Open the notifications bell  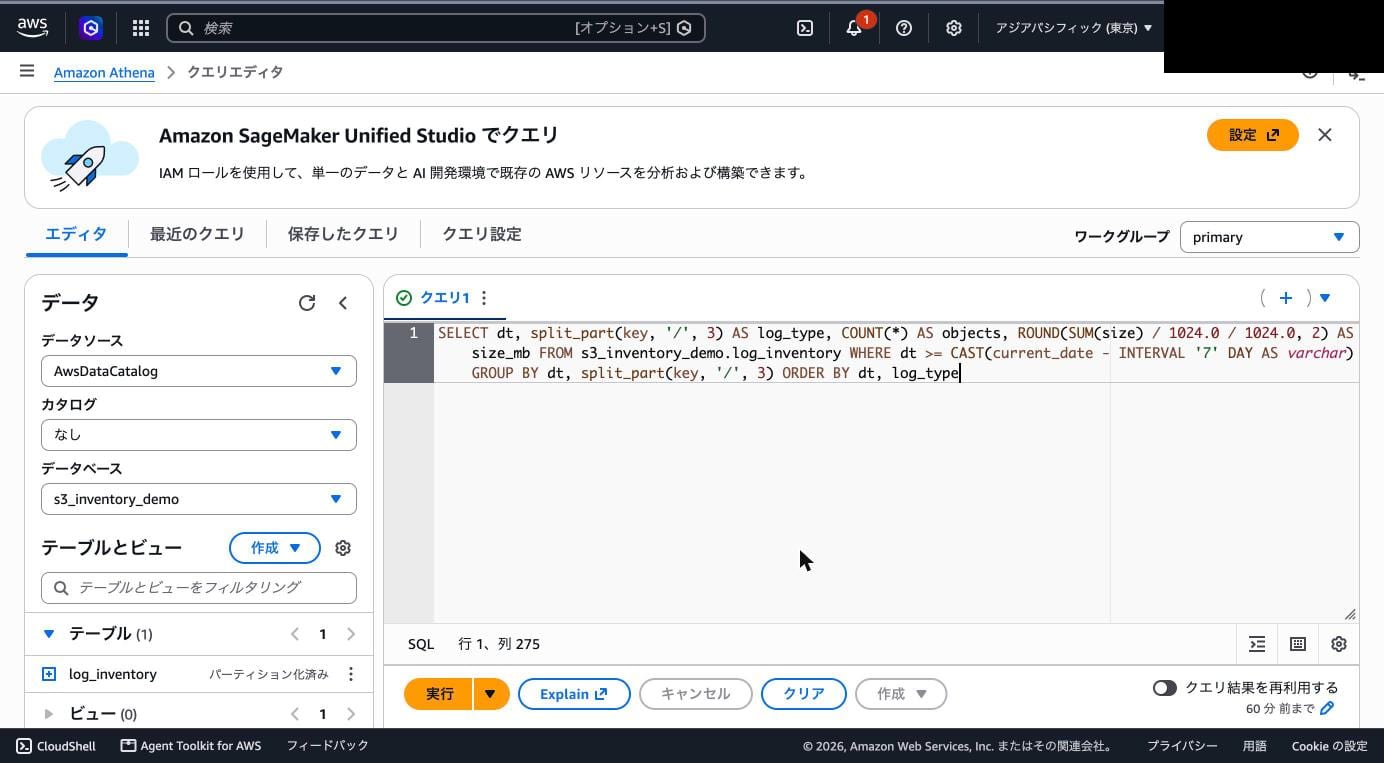point(855,27)
